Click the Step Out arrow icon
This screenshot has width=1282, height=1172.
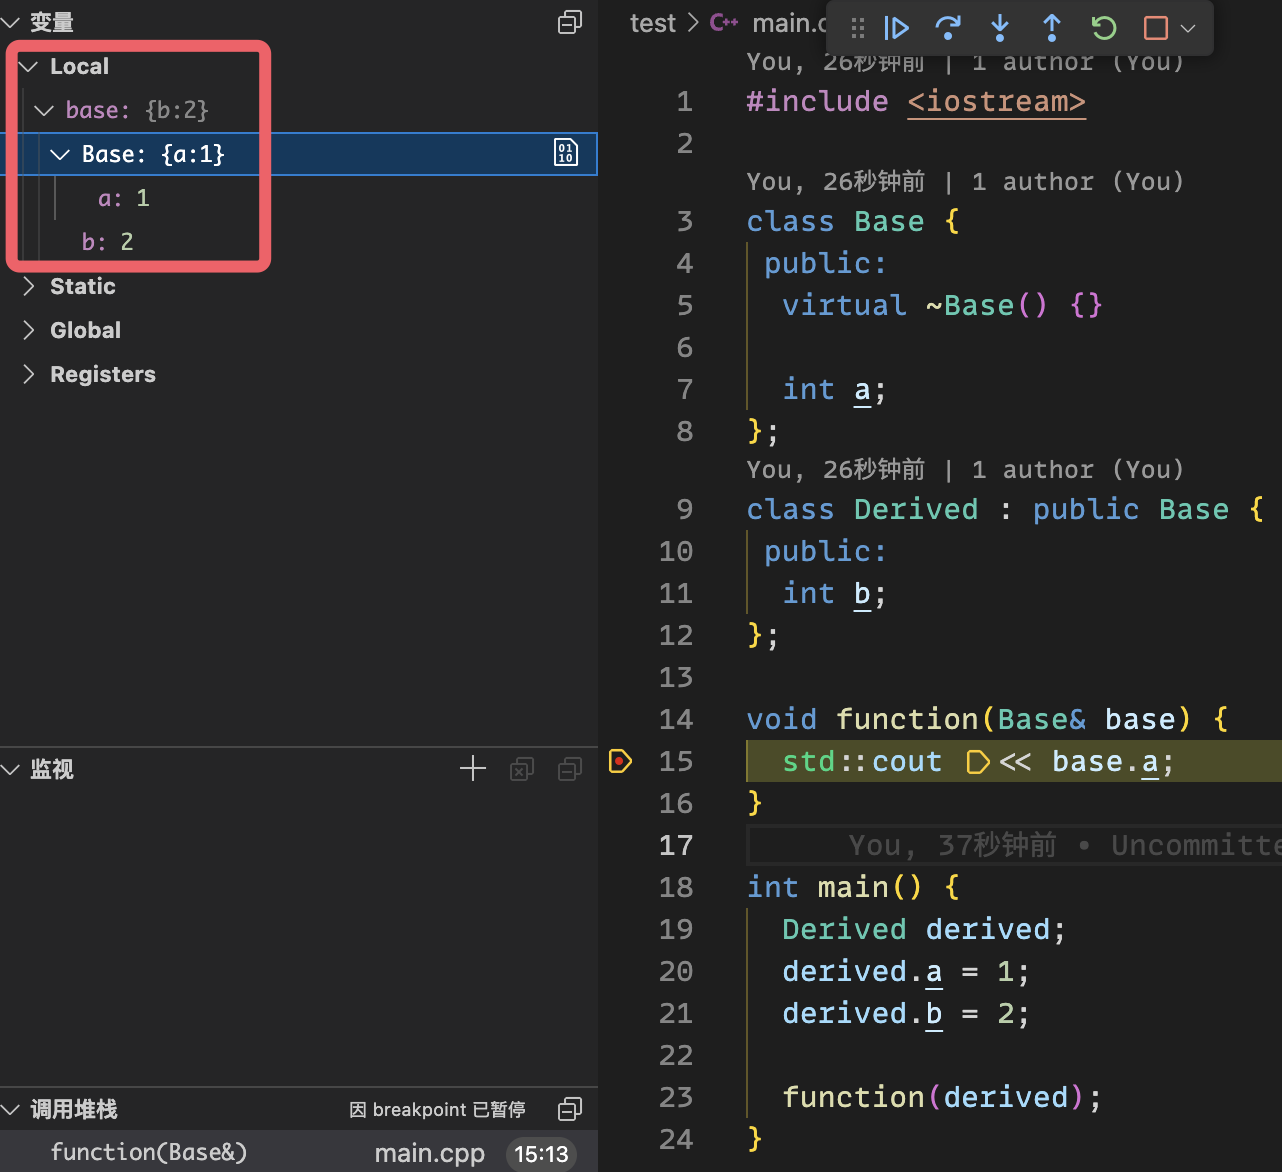pos(1052,28)
